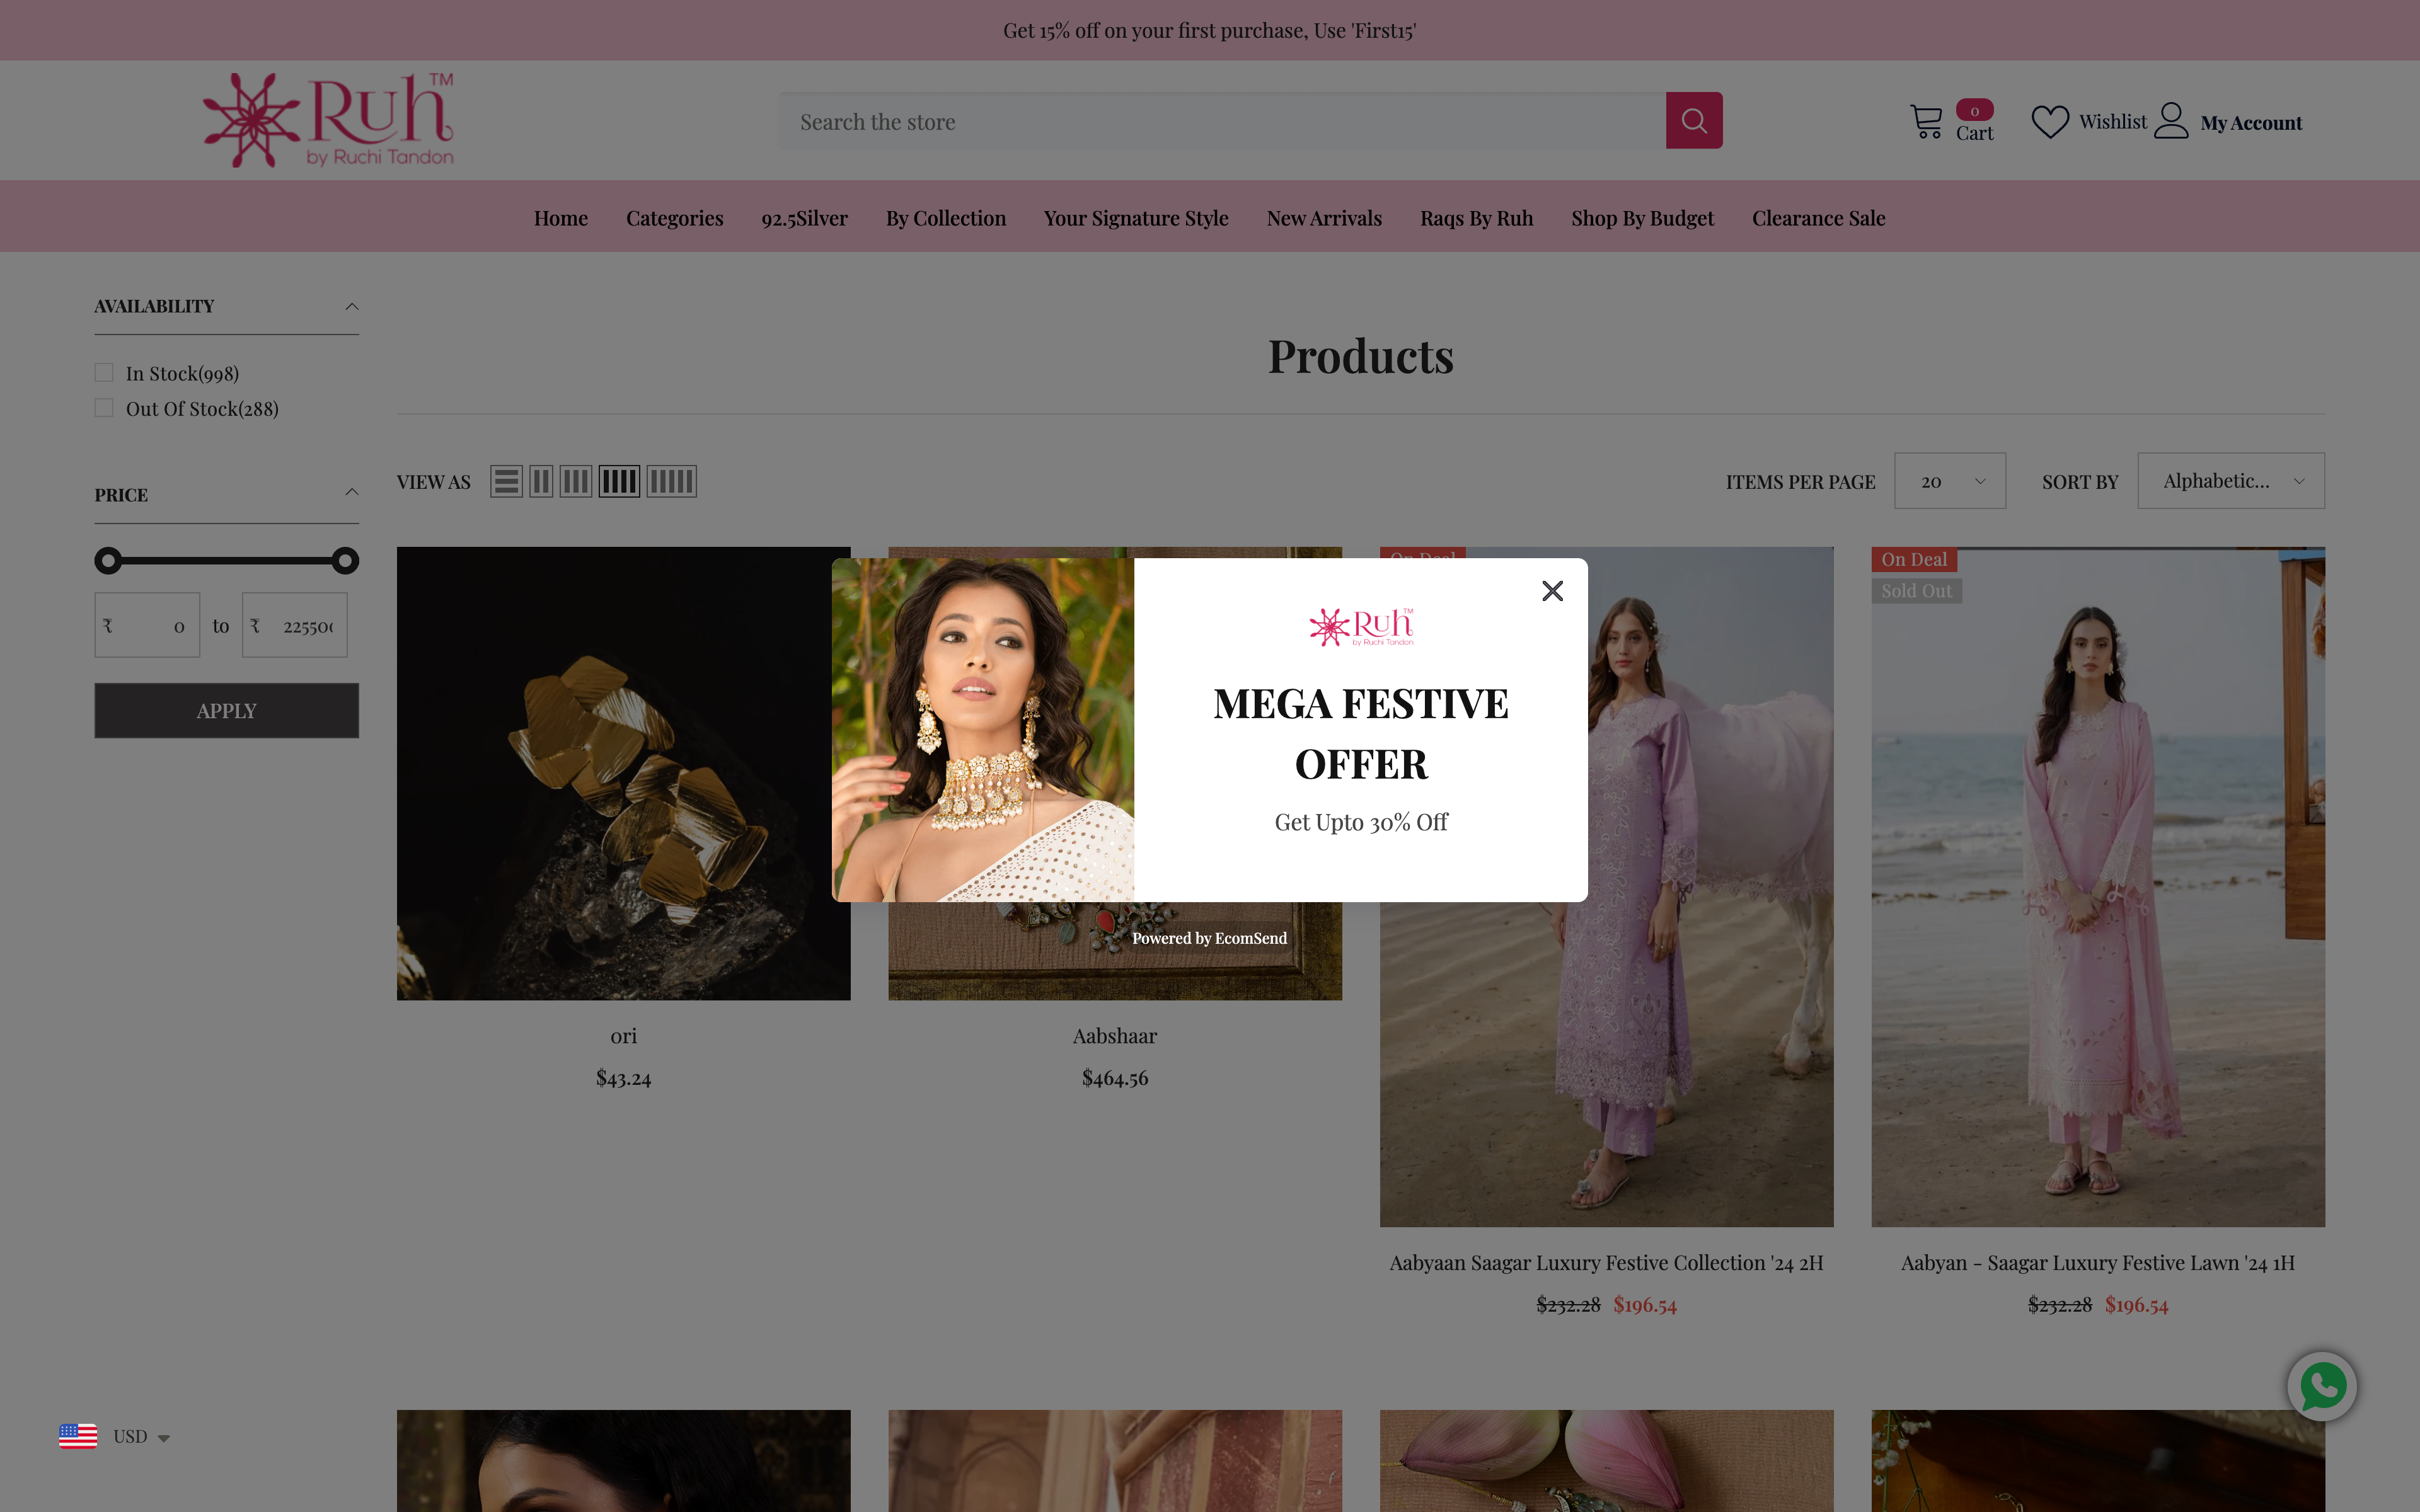Click the $464.56 Aabshaar price
The height and width of the screenshot is (1512, 2420).
click(1114, 1078)
